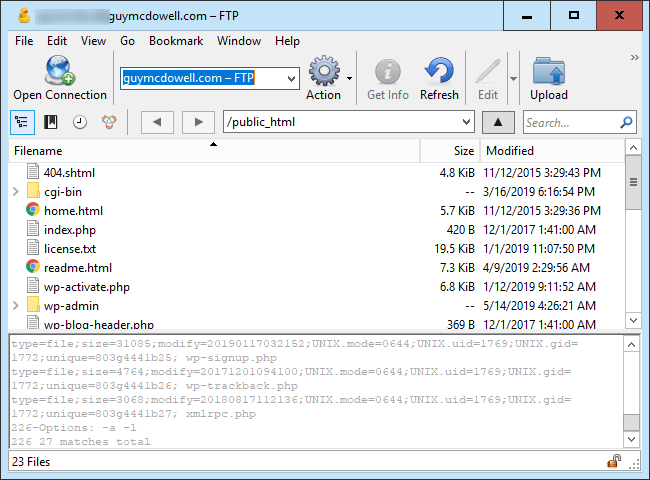Switch to browser outline view icon
The width and height of the screenshot is (650, 480).
pos(22,122)
